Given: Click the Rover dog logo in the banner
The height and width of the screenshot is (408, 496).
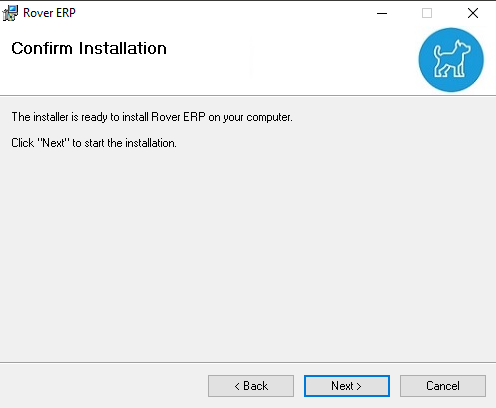Looking at the screenshot, I should coord(451,60).
